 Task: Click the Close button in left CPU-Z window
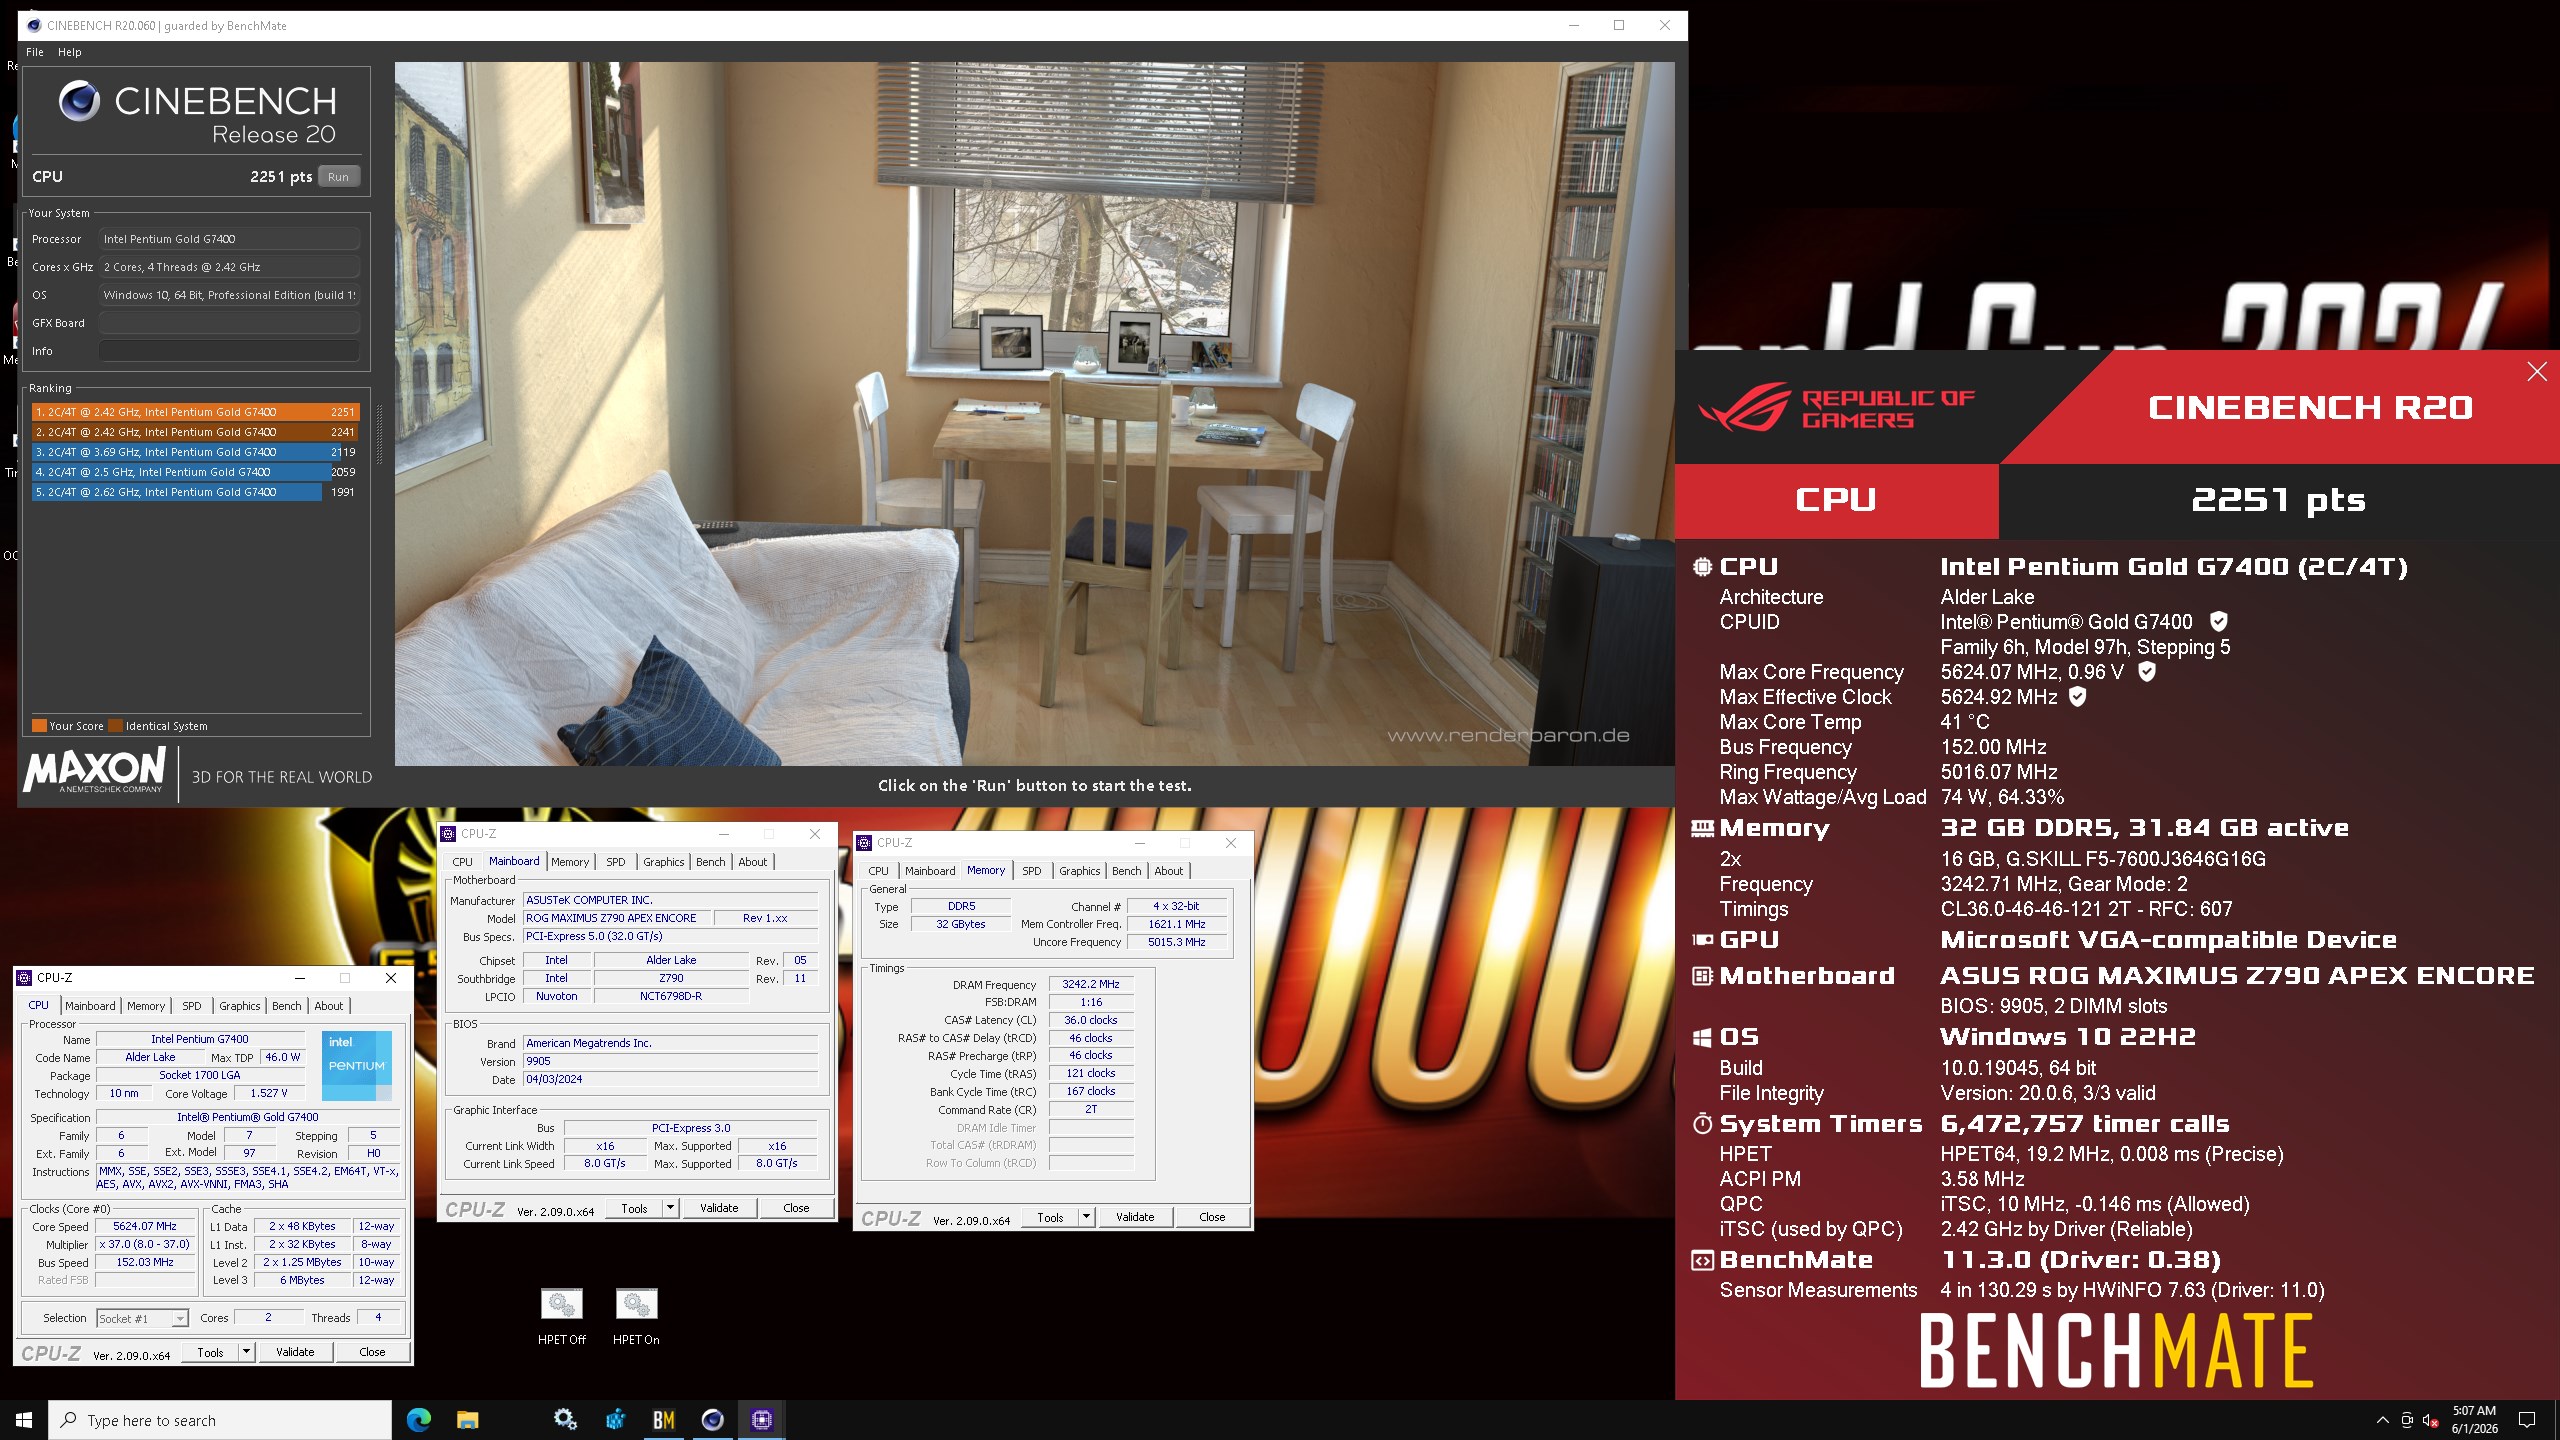click(x=372, y=1352)
